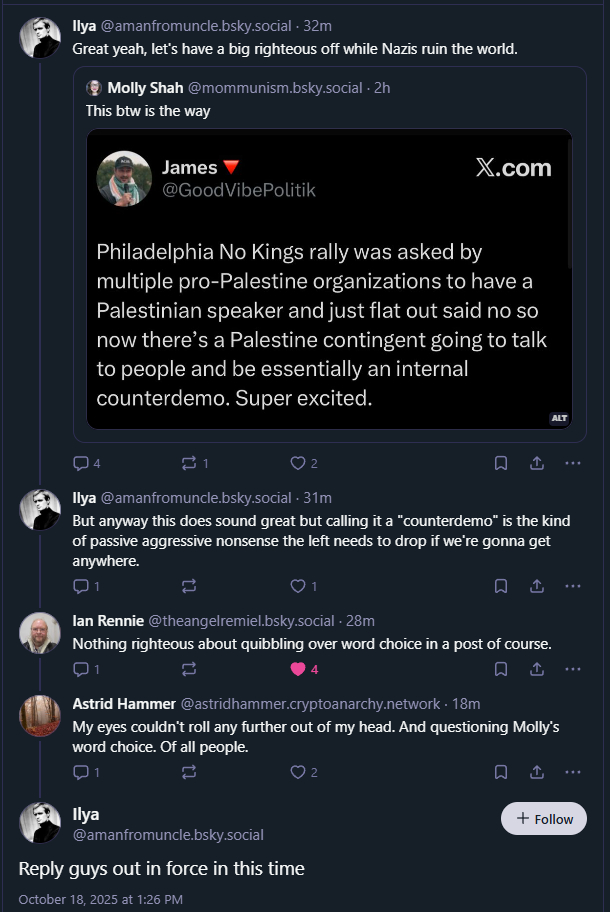Reply to Ian Rennie's post

click(x=81, y=669)
